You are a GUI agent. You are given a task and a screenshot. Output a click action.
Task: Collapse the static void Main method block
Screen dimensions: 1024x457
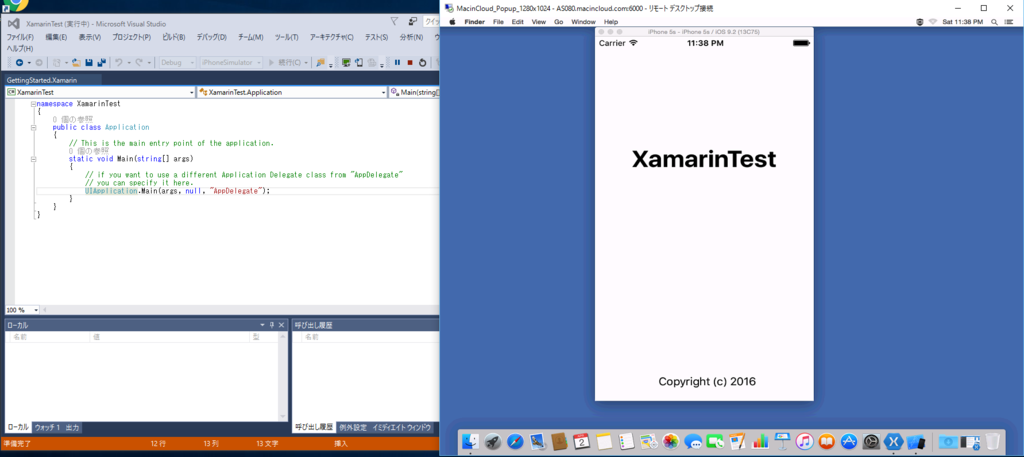[x=33, y=159]
